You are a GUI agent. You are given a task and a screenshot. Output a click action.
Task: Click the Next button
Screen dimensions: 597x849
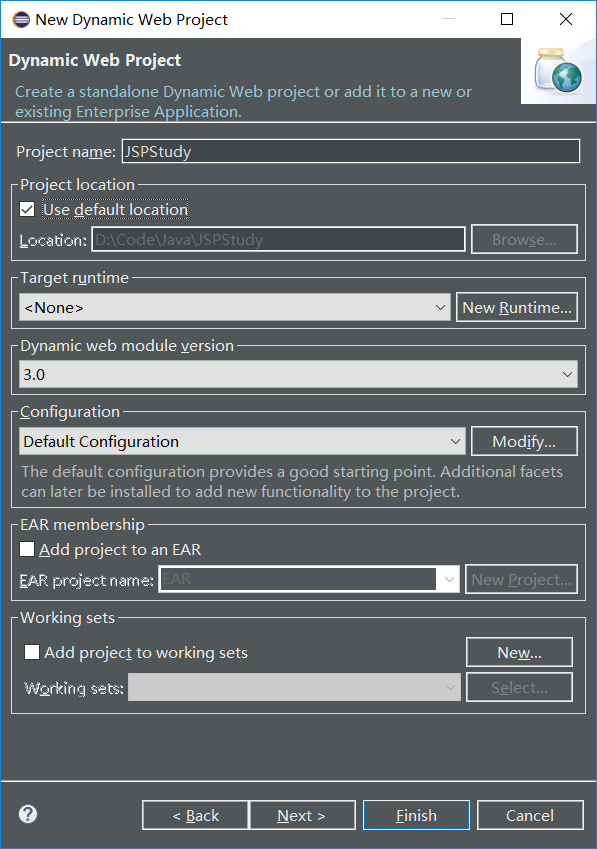coord(302,814)
